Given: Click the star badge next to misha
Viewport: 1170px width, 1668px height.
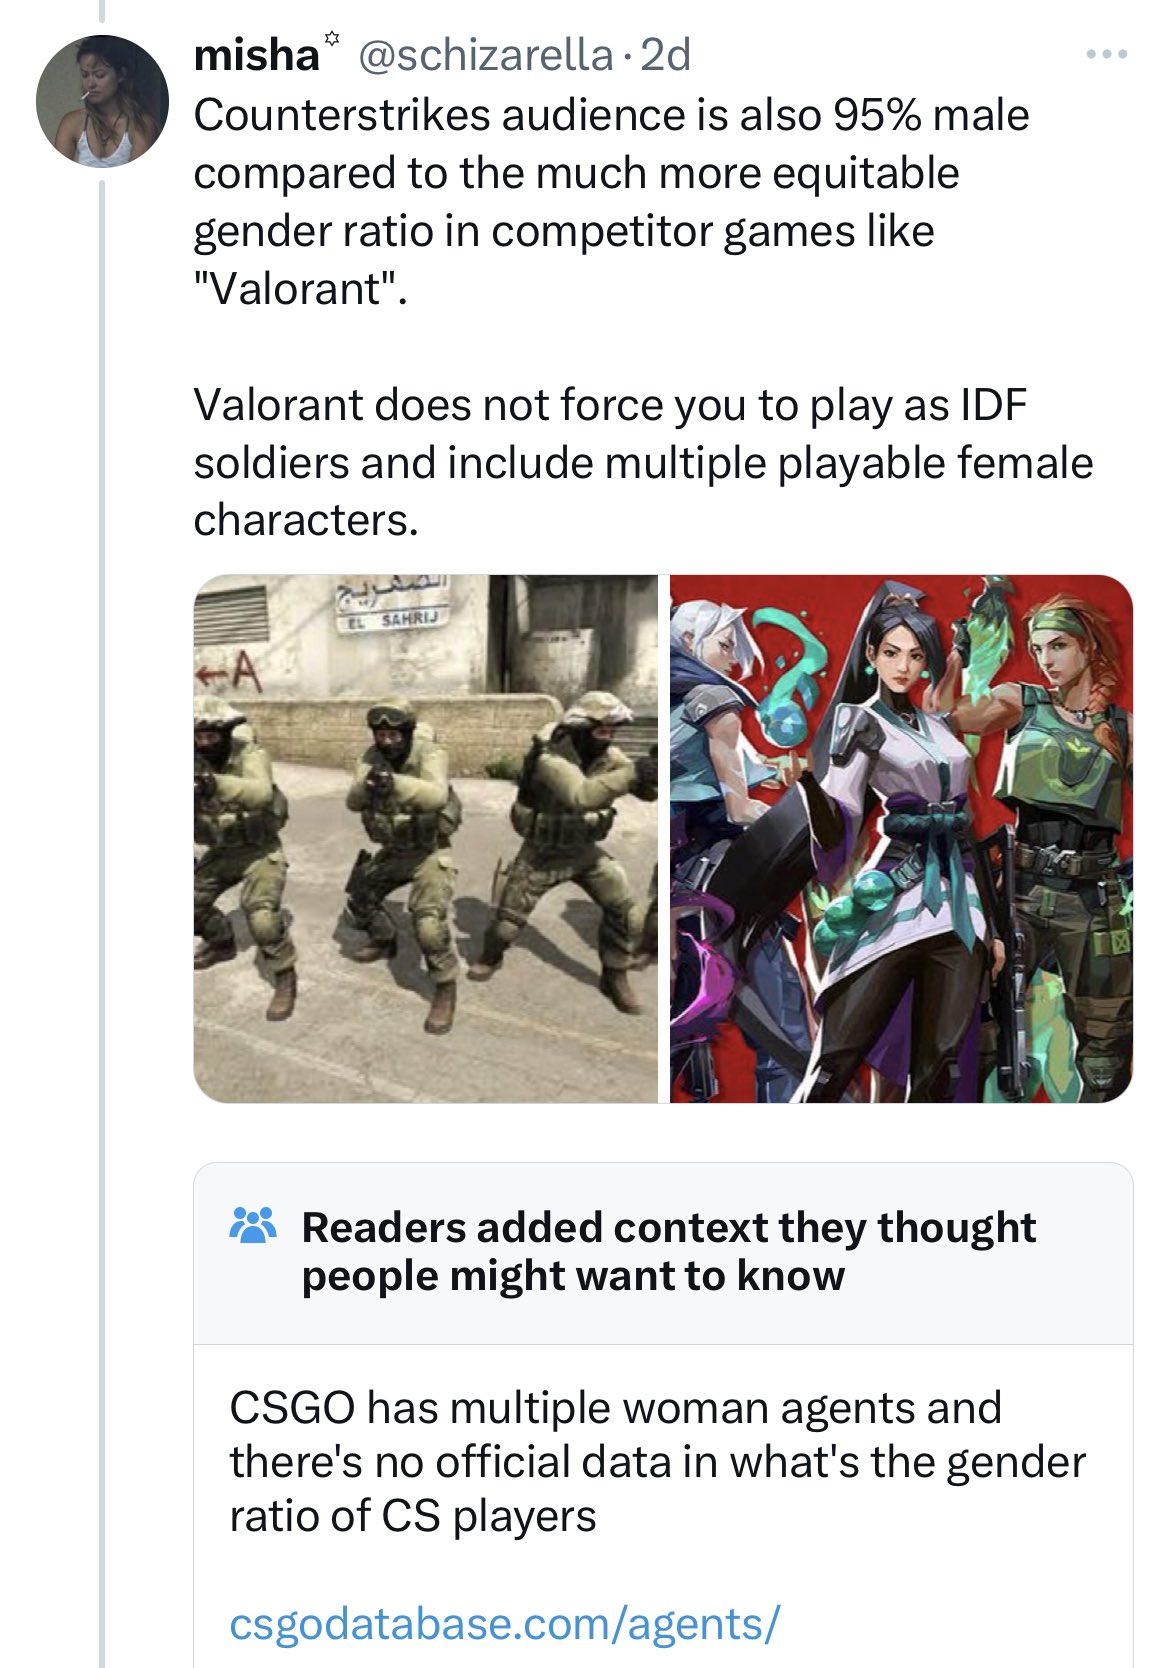Looking at the screenshot, I should click(332, 39).
